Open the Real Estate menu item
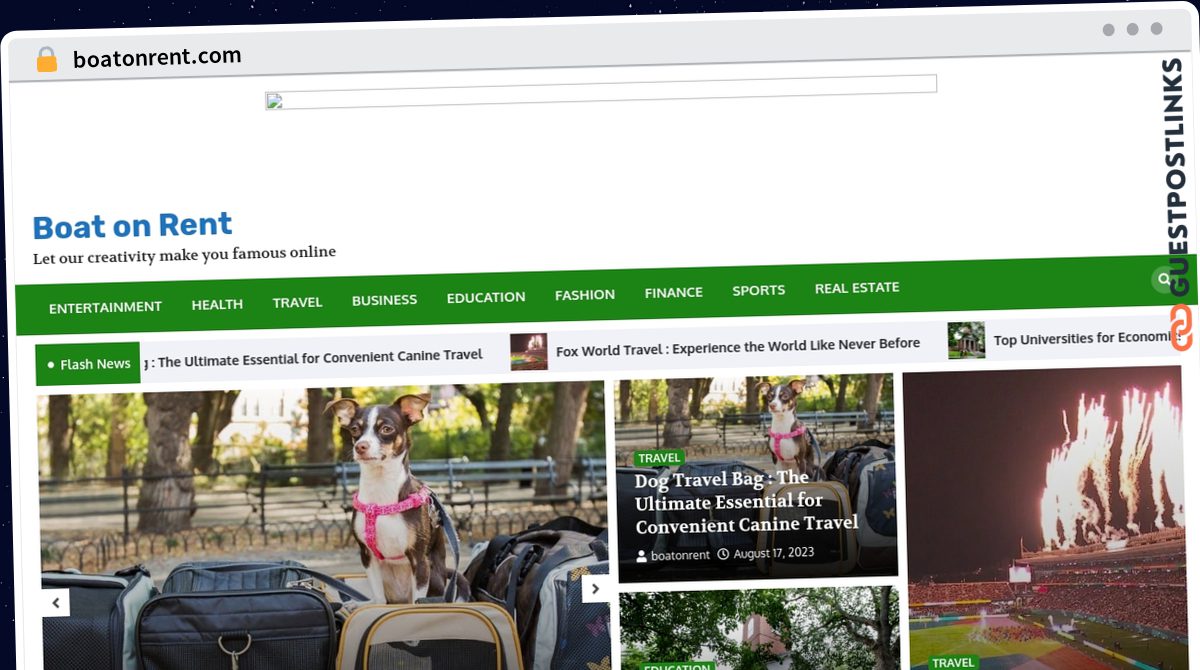Image resolution: width=1200 pixels, height=670 pixels. [x=857, y=287]
